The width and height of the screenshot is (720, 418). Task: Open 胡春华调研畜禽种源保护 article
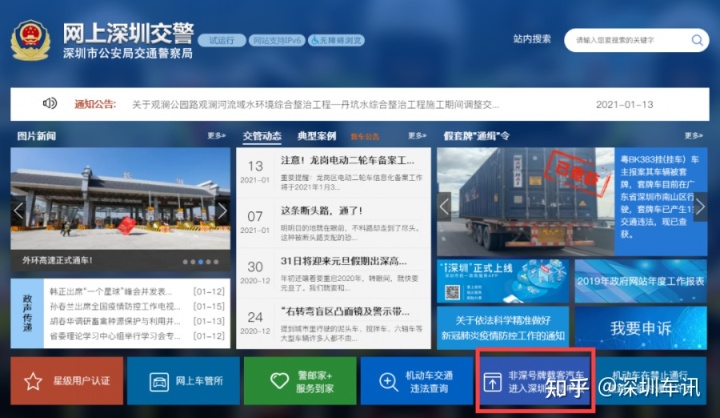(x=115, y=321)
